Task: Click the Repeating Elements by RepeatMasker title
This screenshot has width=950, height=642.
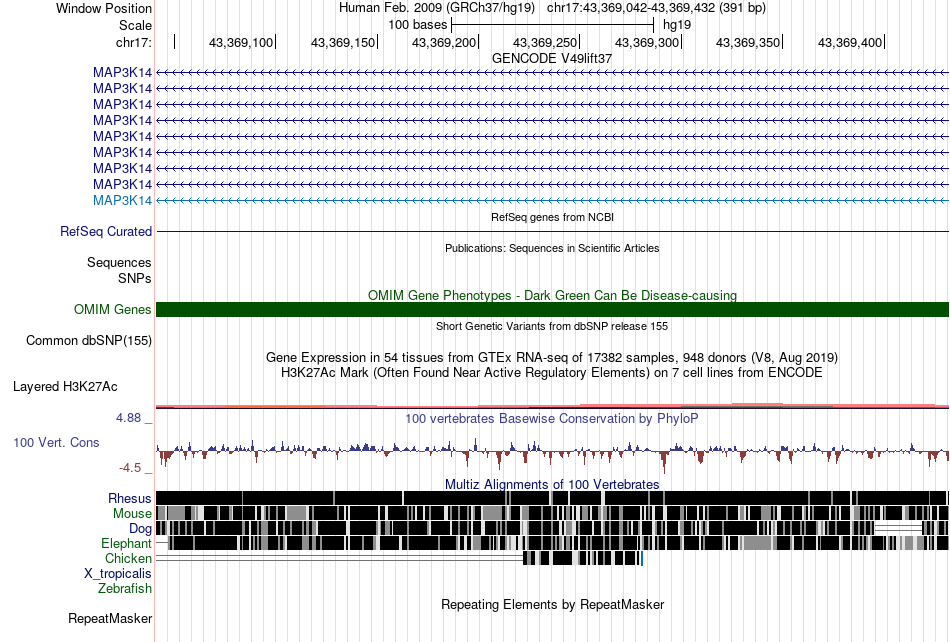Action: pyautogui.click(x=553, y=604)
